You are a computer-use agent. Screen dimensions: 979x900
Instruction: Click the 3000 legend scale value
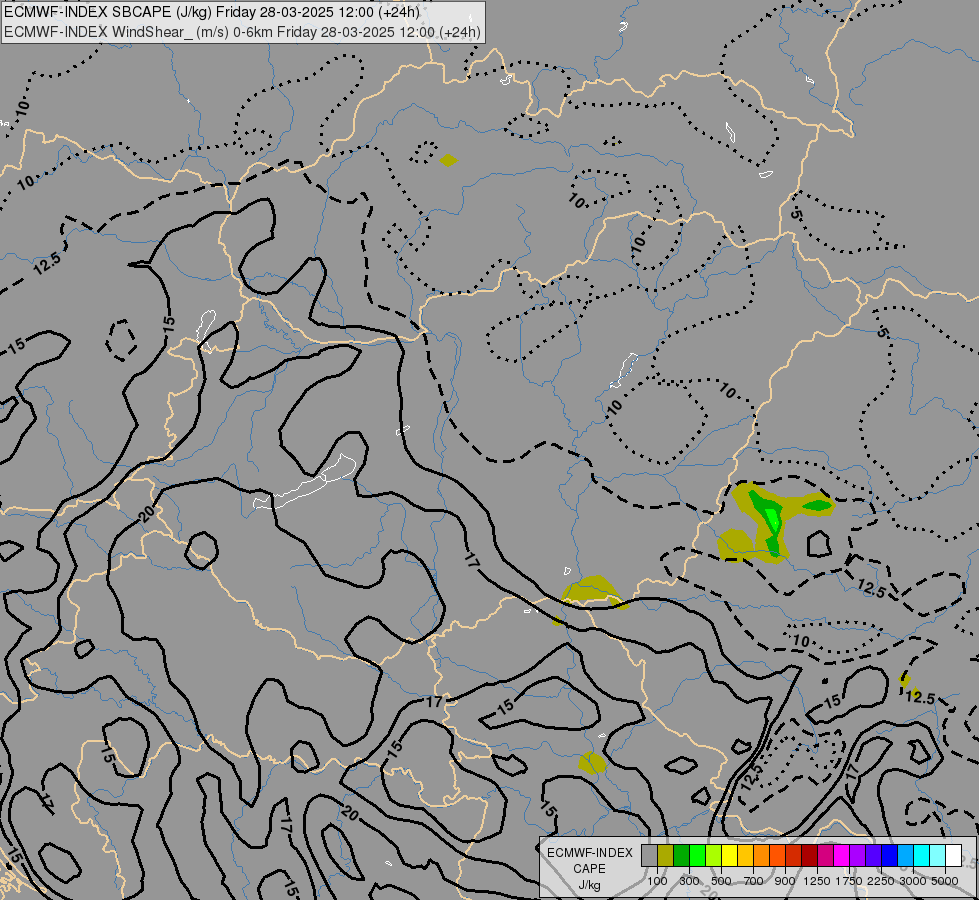click(x=913, y=881)
